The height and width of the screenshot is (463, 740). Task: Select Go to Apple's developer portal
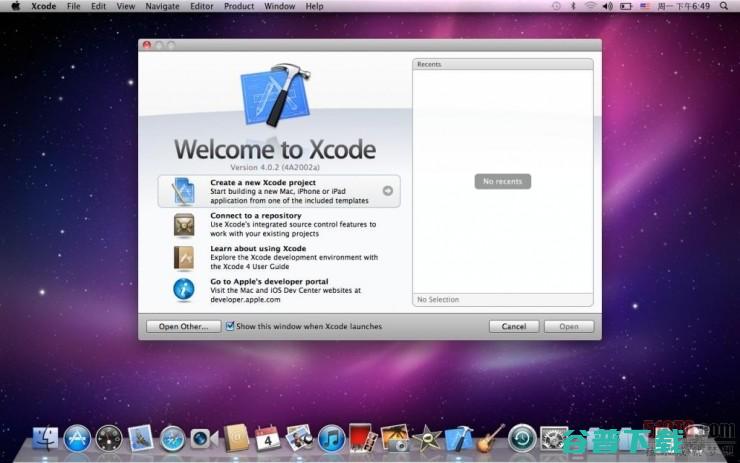pyautogui.click(x=279, y=290)
